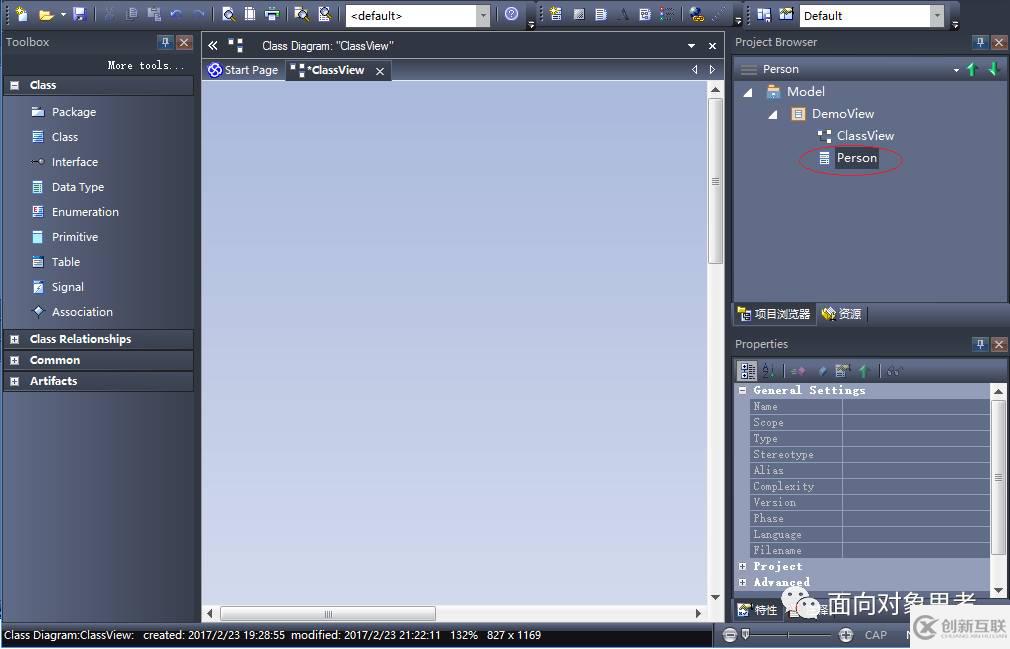Click the zoom slider handle
Viewport: 1010px width, 649px height.
pos(745,635)
